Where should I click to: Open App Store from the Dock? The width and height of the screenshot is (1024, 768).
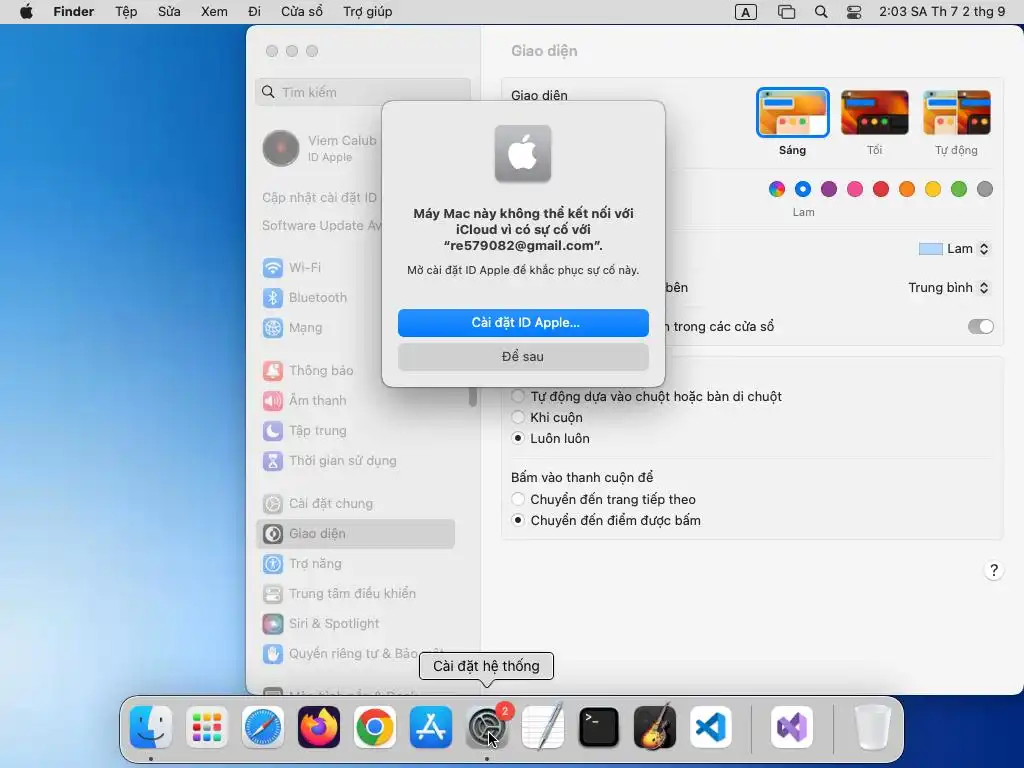point(431,728)
